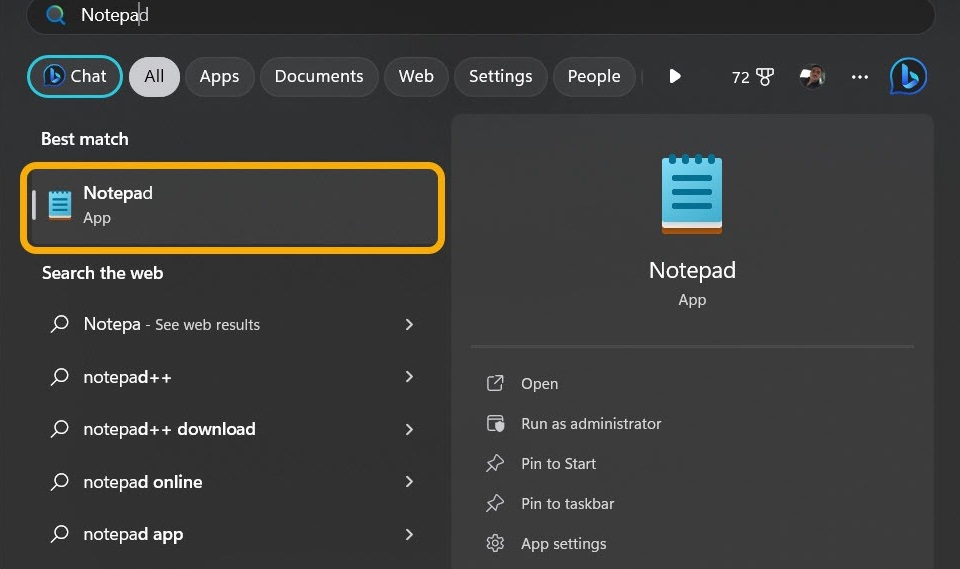The width and height of the screenshot is (960, 569).
Task: Click the small Notepad icon in best match
Action: click(x=60, y=205)
